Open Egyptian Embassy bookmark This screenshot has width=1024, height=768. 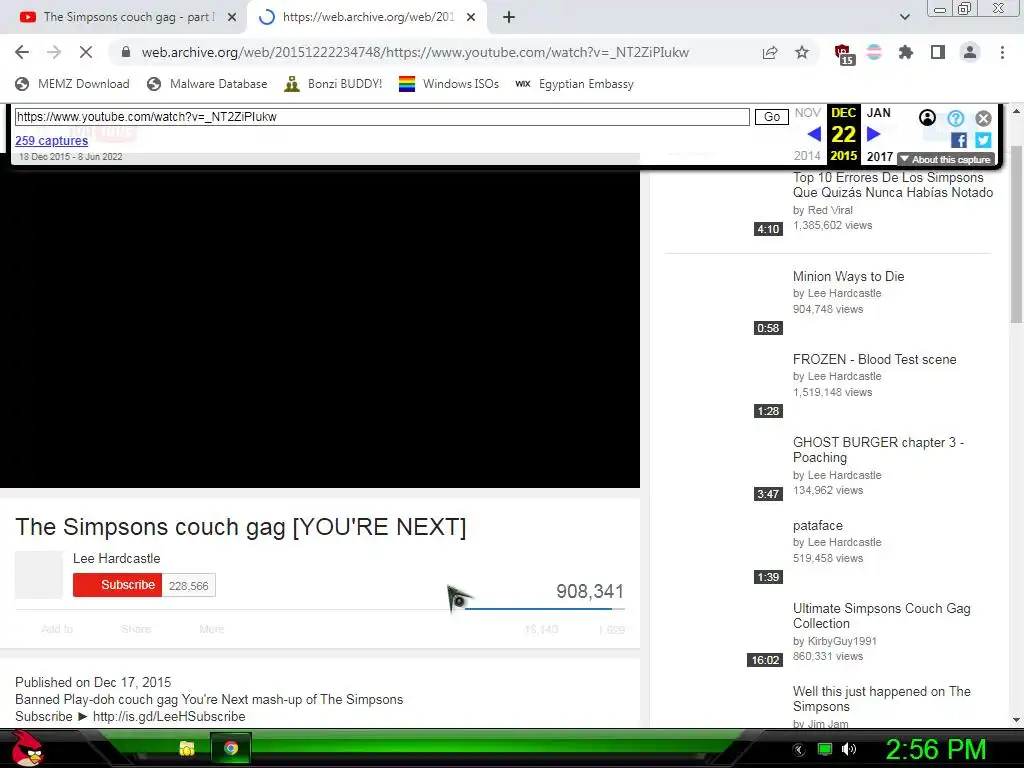coord(575,84)
